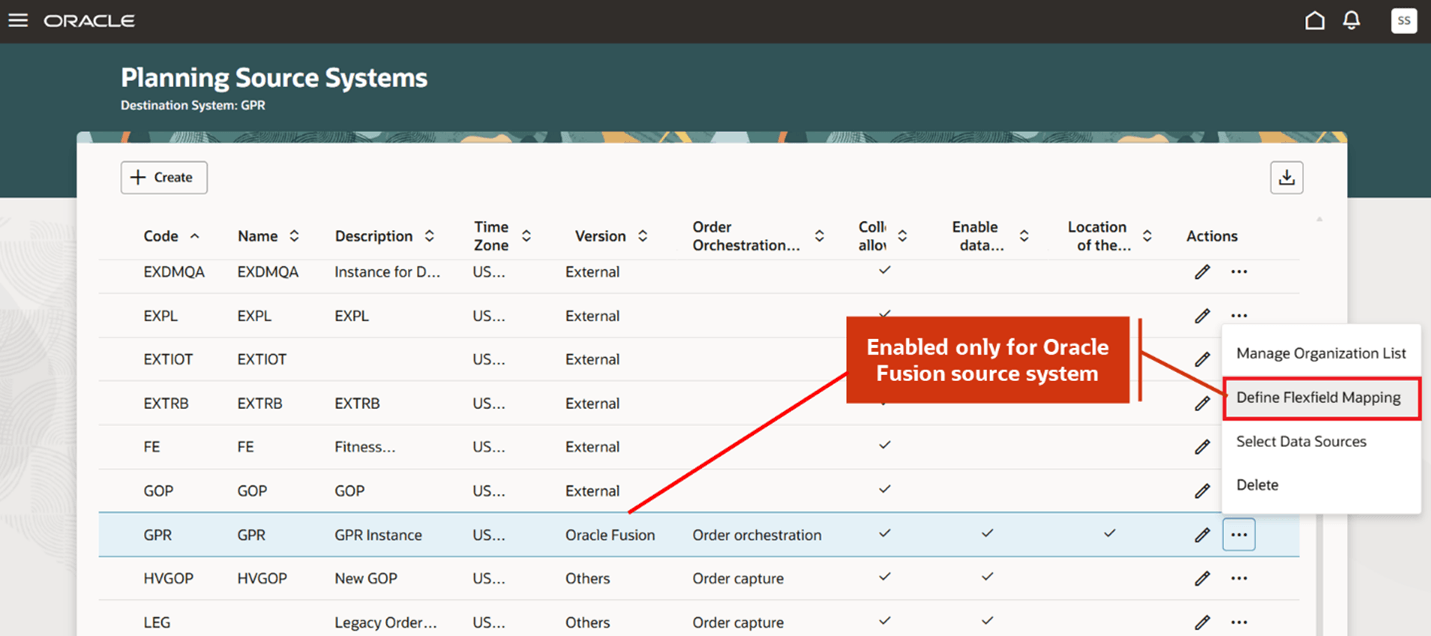Click the Instance for D description cell
The height and width of the screenshot is (636, 1431).
[x=387, y=272]
